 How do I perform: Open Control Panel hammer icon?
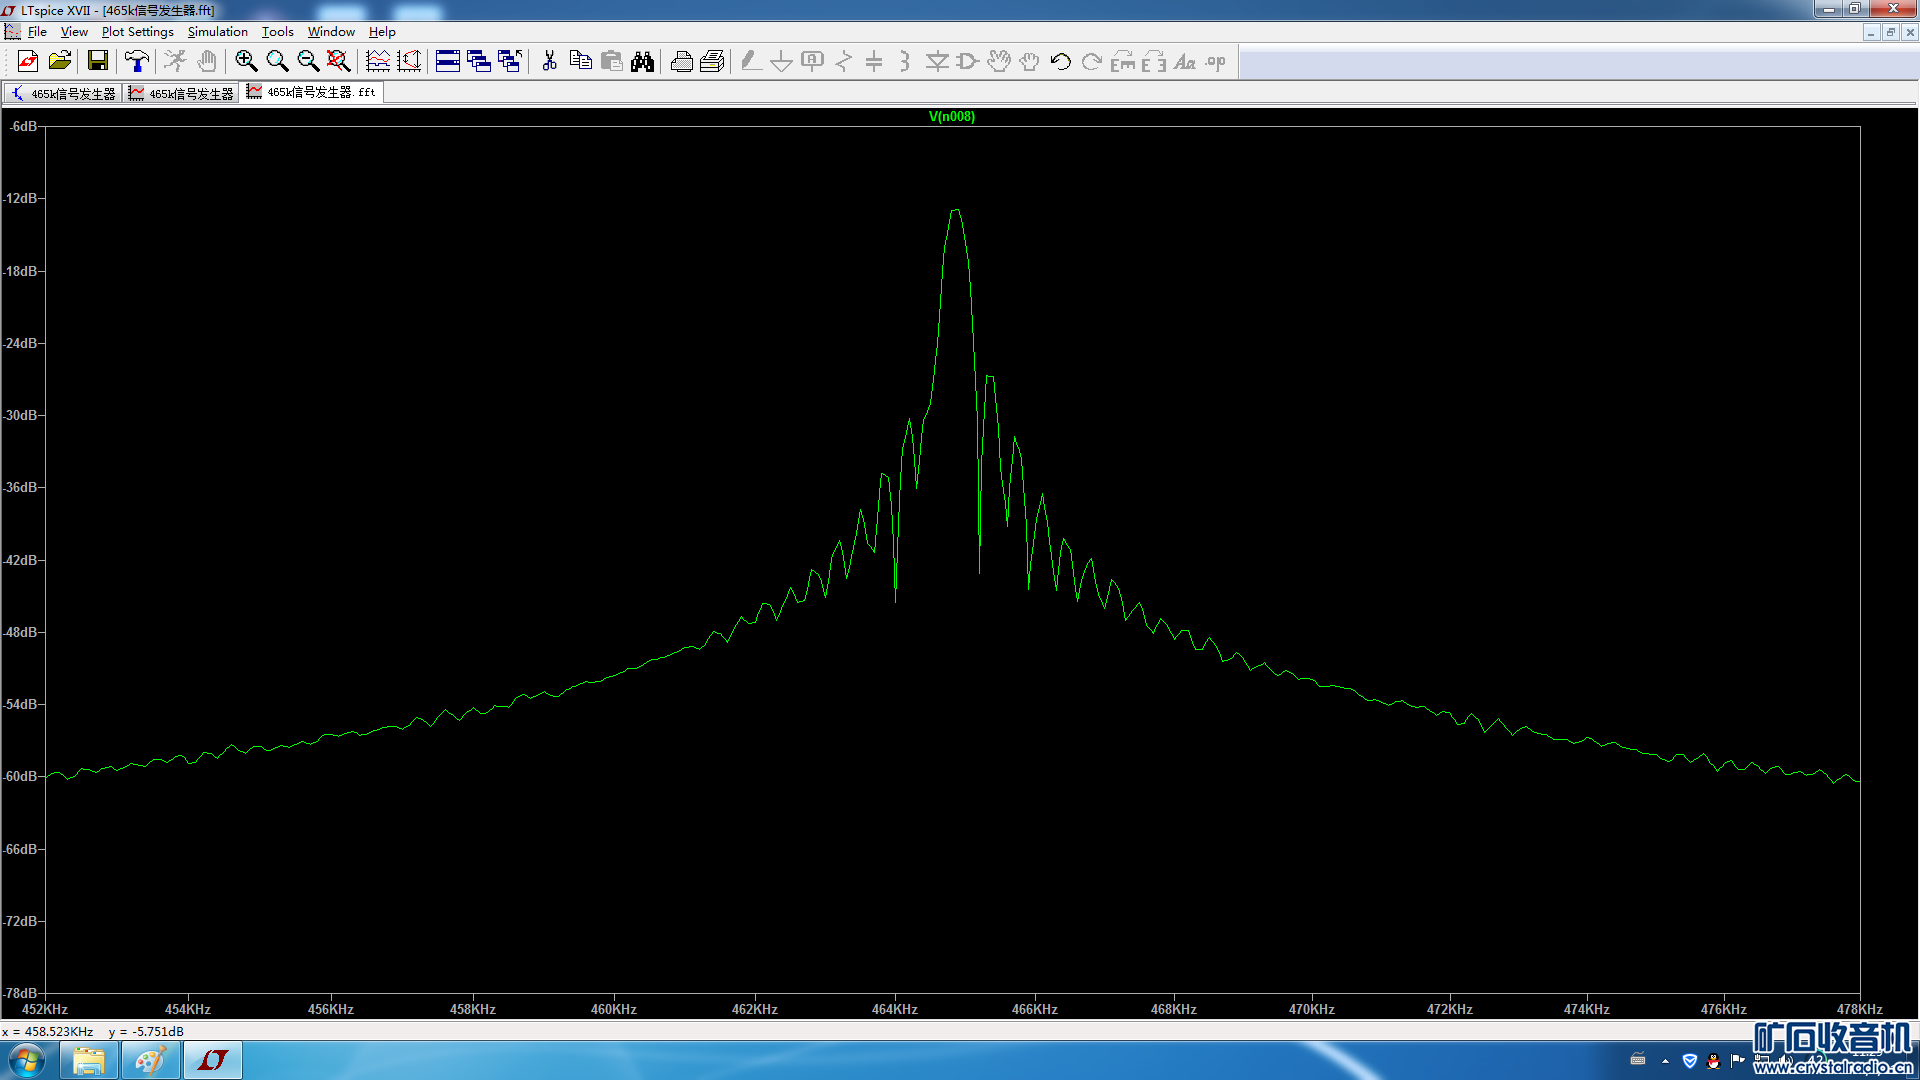137,62
